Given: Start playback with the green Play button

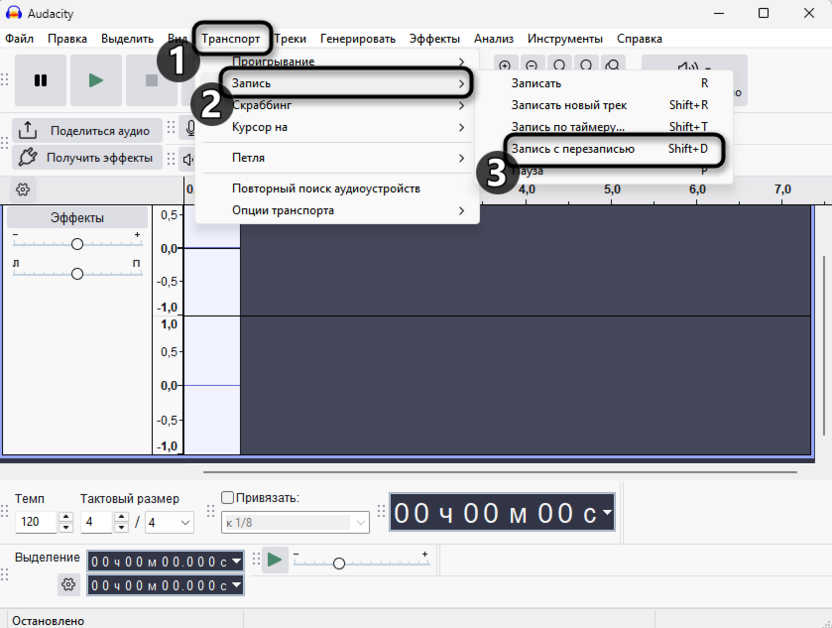Looking at the screenshot, I should click(96, 81).
